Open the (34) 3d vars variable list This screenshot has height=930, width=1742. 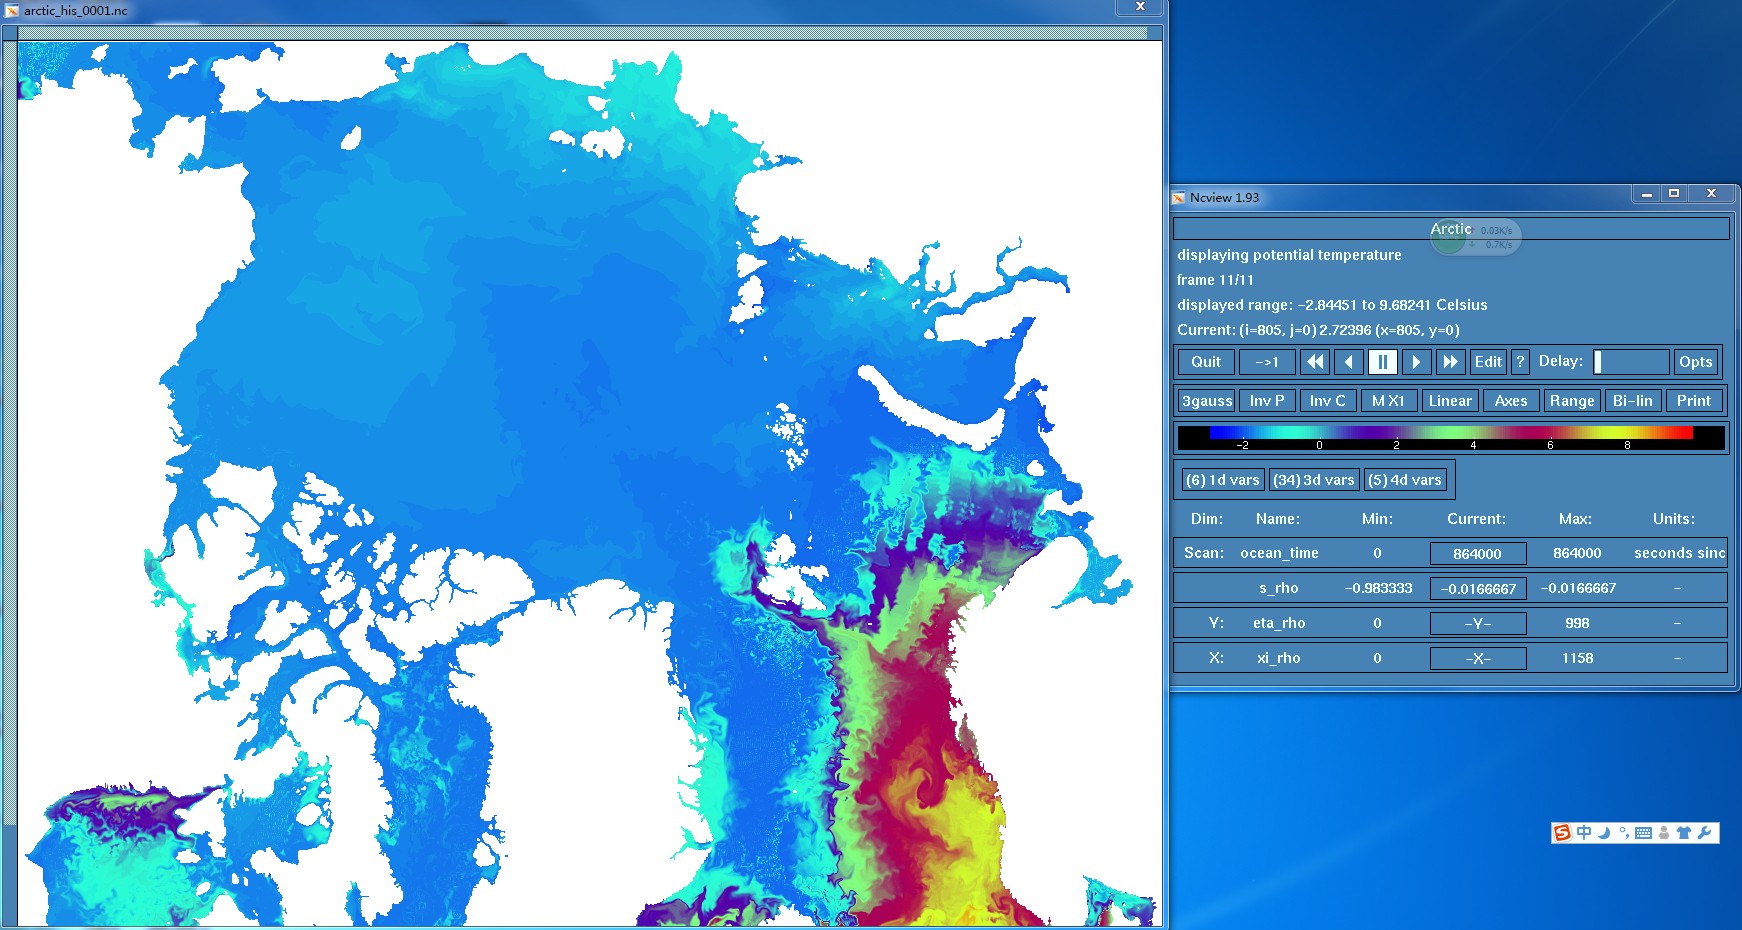[x=1313, y=480]
